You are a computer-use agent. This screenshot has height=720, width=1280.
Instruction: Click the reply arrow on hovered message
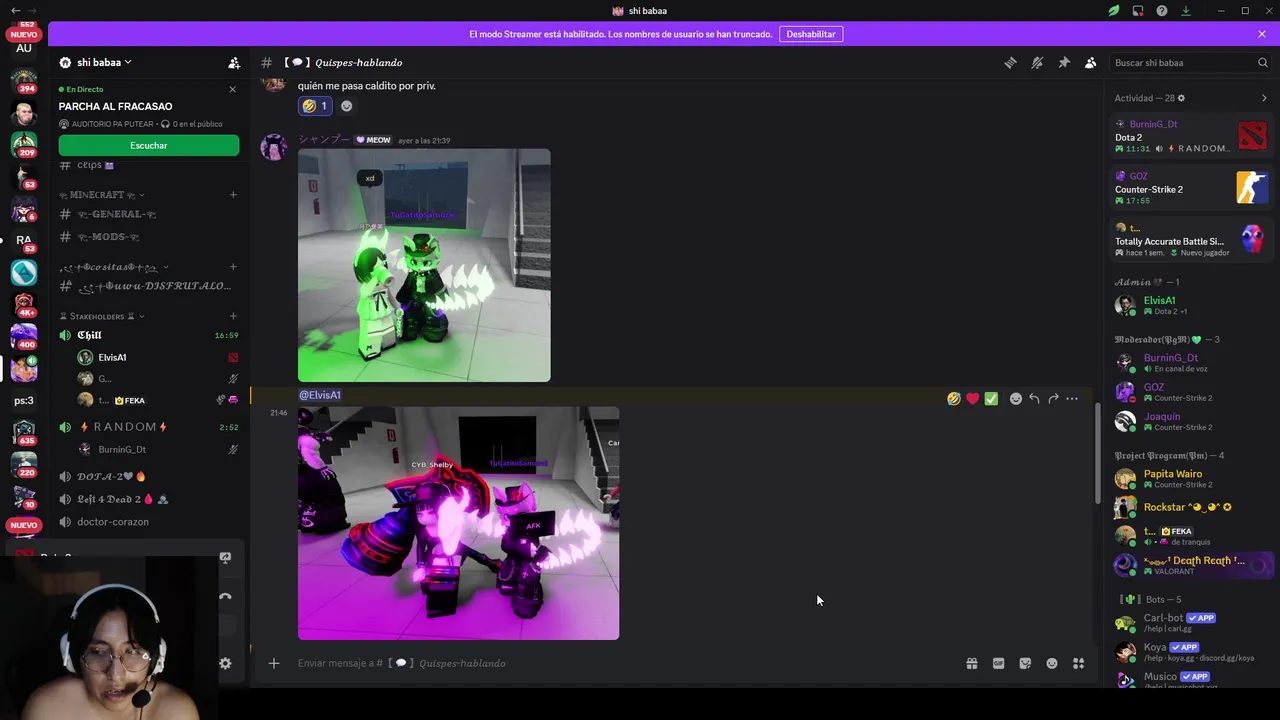(1034, 398)
